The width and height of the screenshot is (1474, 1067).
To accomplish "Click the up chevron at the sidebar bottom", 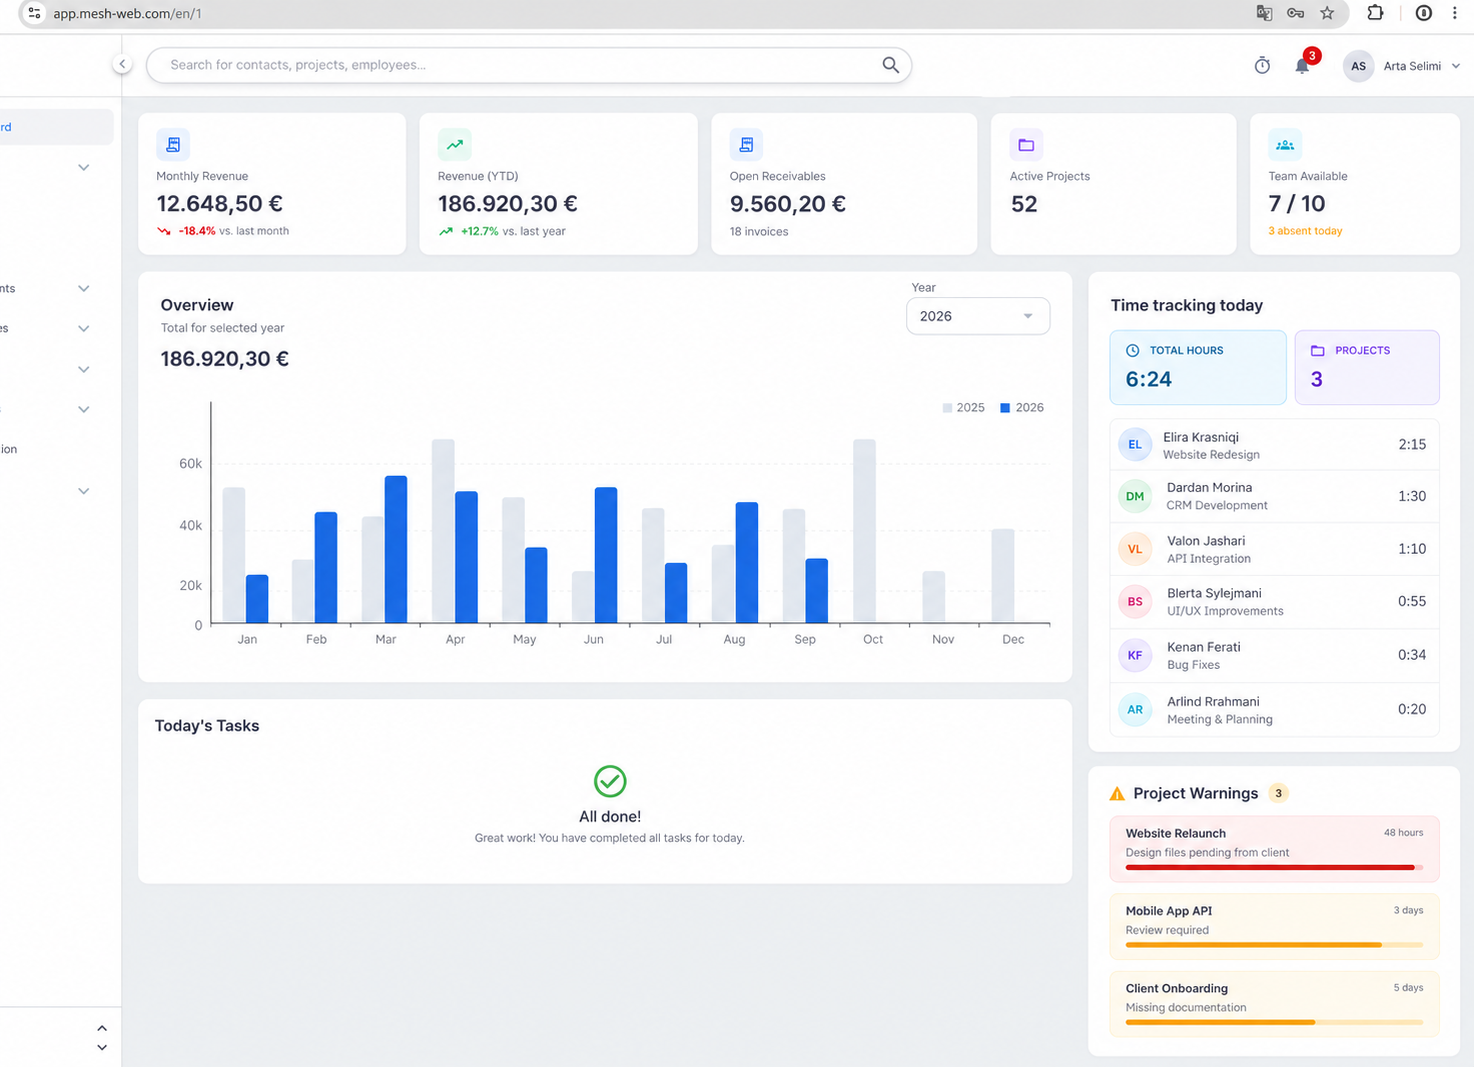I will [x=102, y=1028].
